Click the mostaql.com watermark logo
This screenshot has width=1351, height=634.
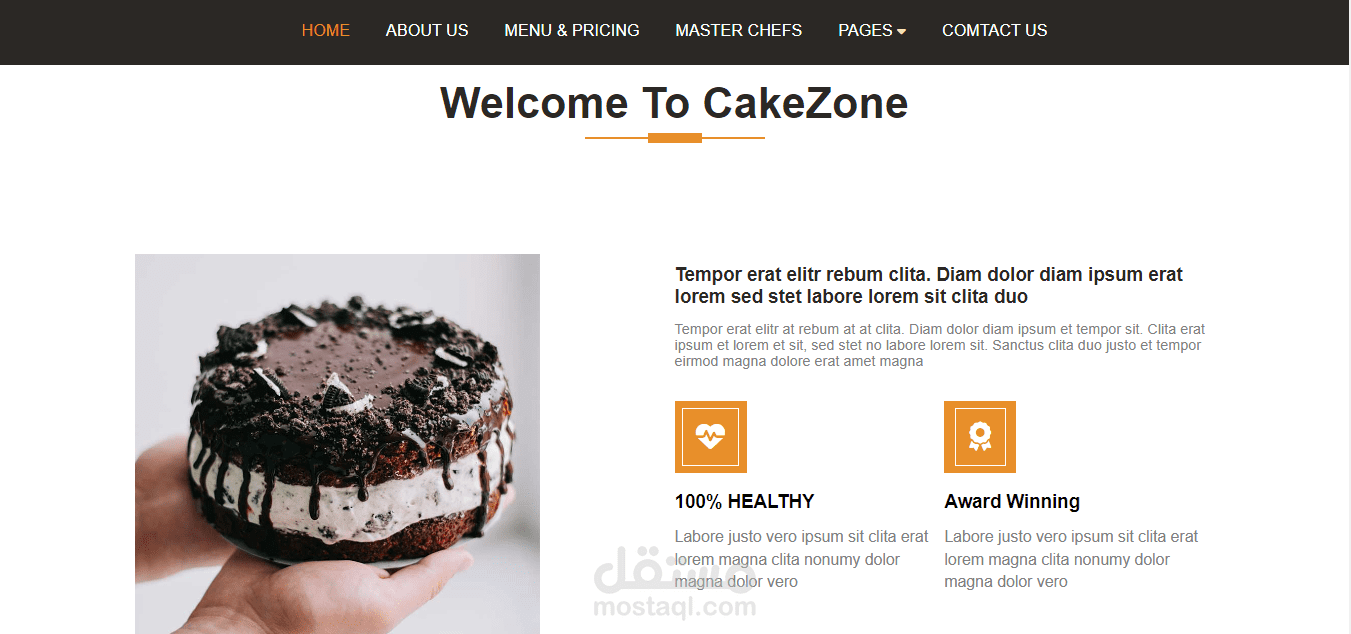(675, 582)
